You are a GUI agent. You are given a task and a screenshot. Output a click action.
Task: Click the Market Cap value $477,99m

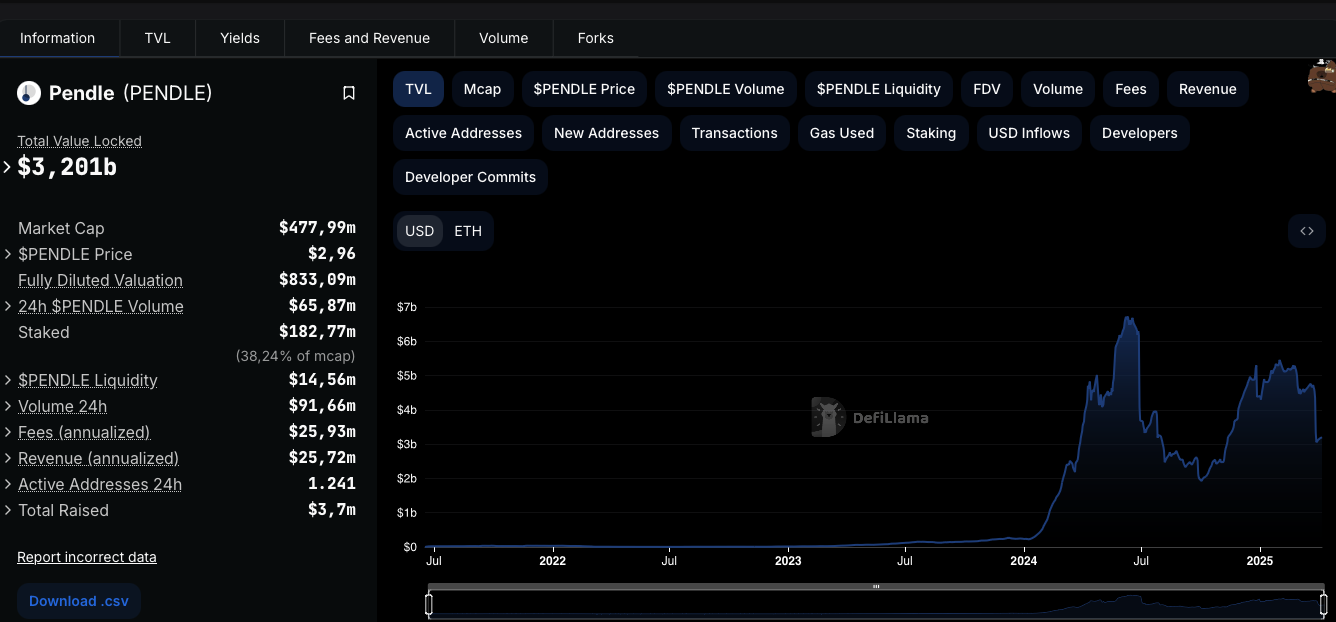coord(317,228)
